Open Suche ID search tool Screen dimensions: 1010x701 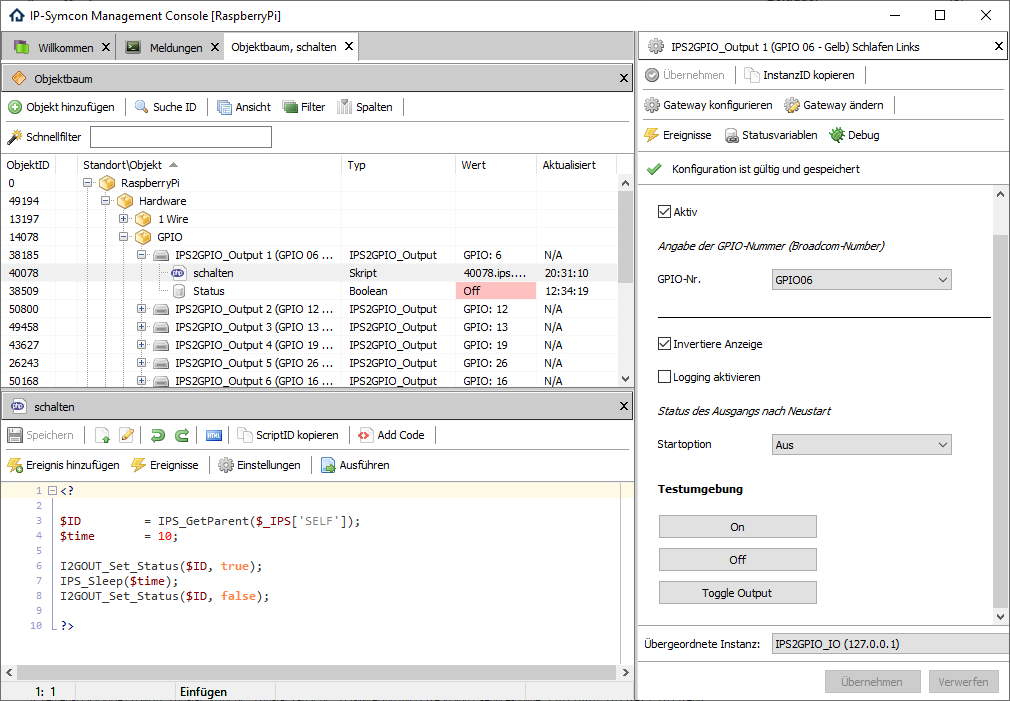click(166, 107)
